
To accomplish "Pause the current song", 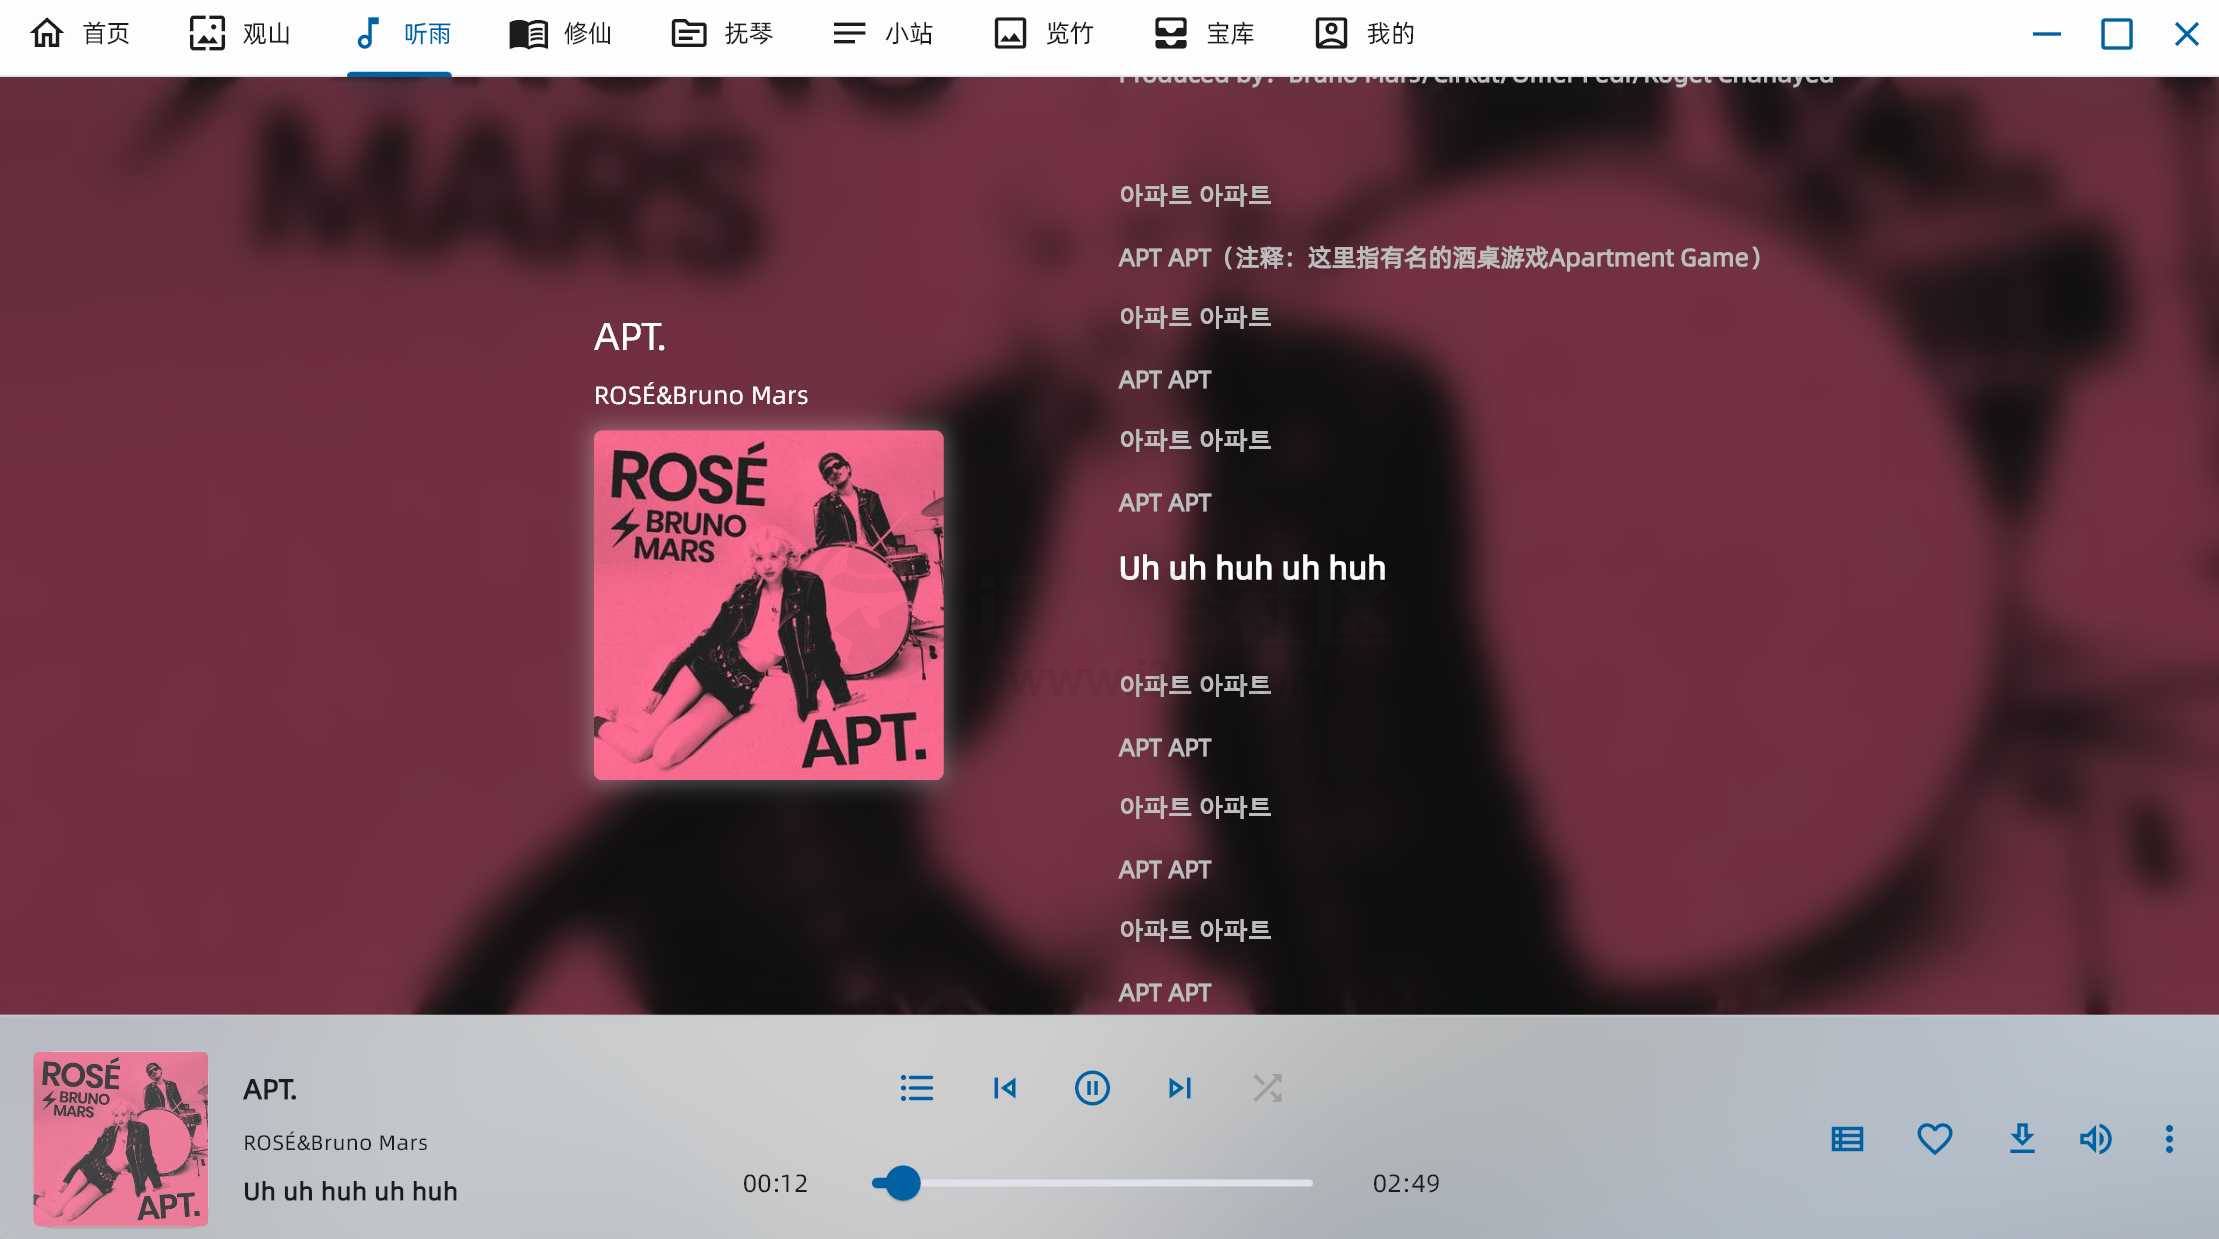I will [x=1092, y=1088].
